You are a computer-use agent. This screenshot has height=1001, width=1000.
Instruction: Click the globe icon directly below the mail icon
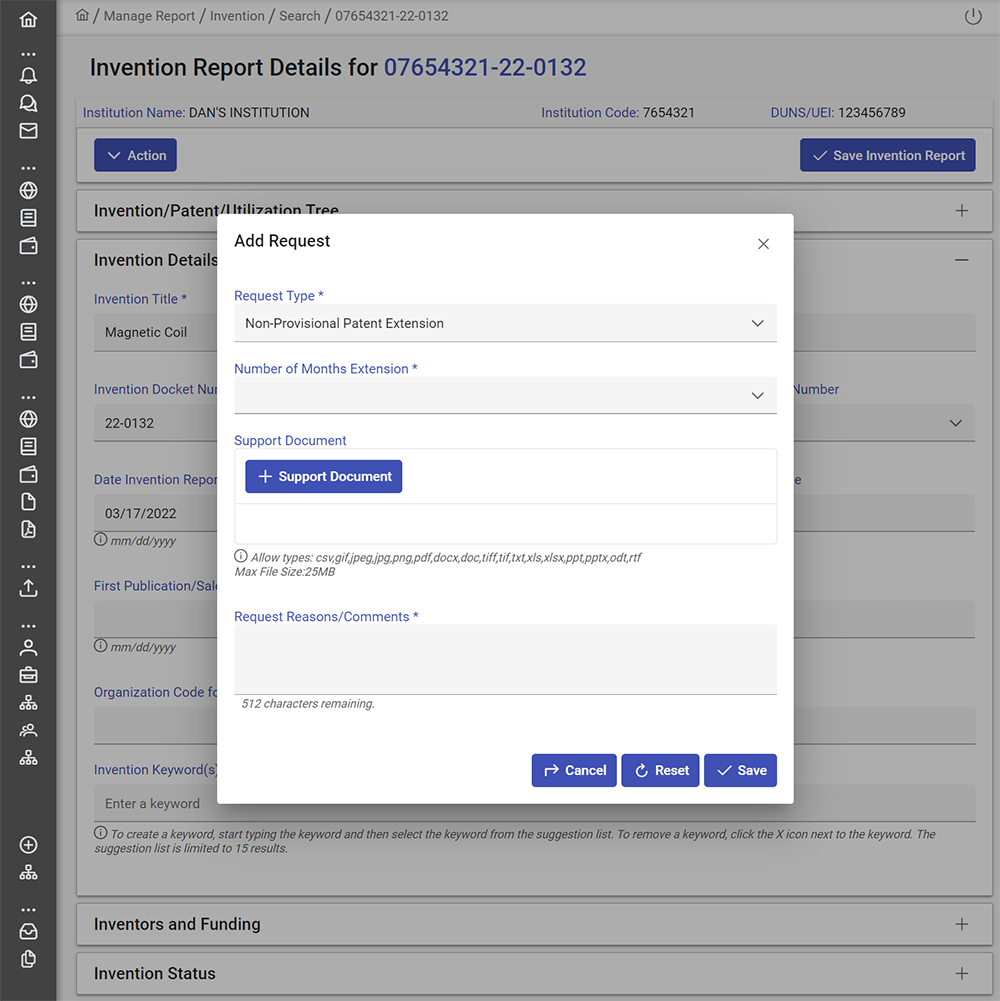pos(28,190)
